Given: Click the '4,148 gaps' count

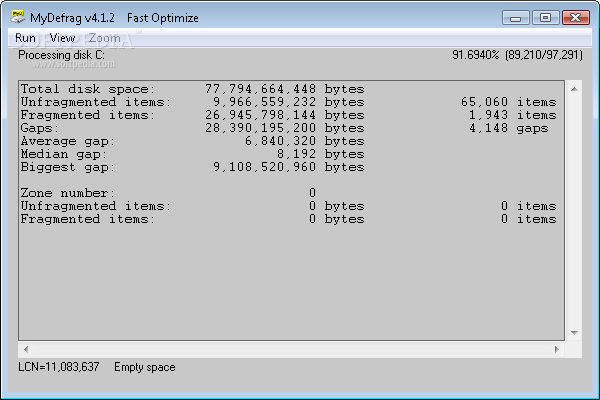Looking at the screenshot, I should pos(509,128).
